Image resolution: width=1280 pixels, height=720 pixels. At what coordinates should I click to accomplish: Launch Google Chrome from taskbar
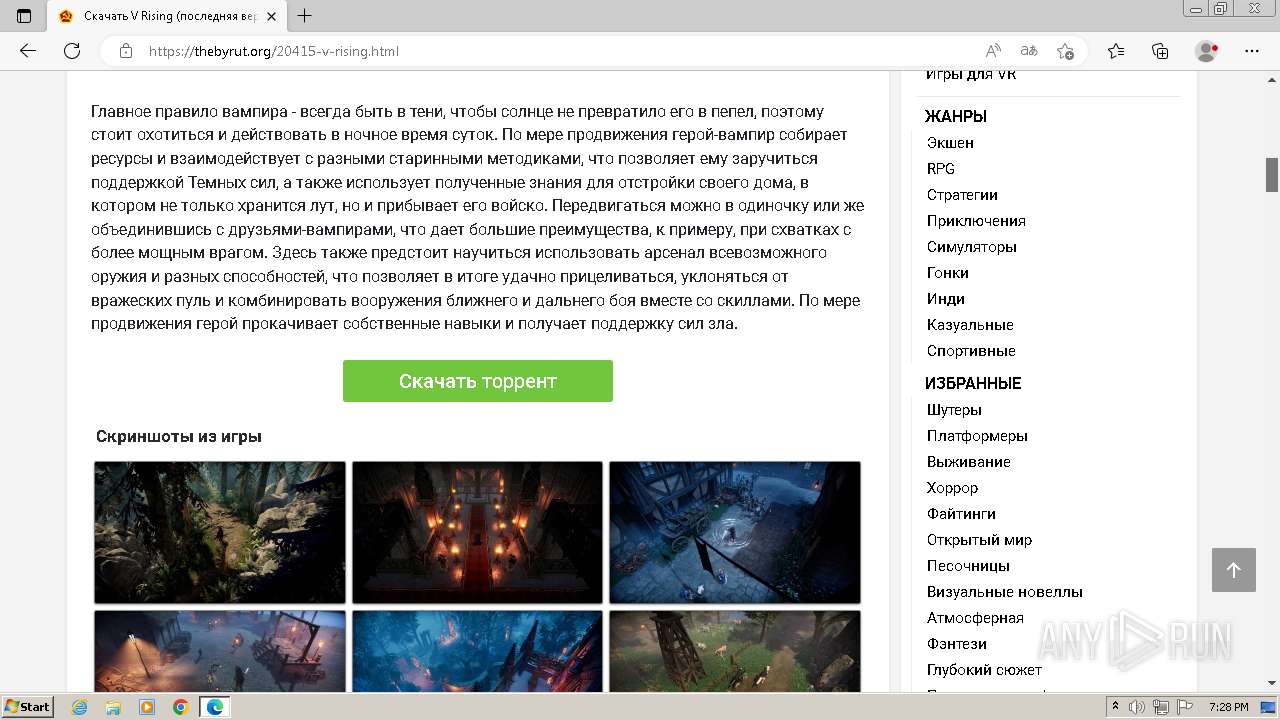[181, 707]
